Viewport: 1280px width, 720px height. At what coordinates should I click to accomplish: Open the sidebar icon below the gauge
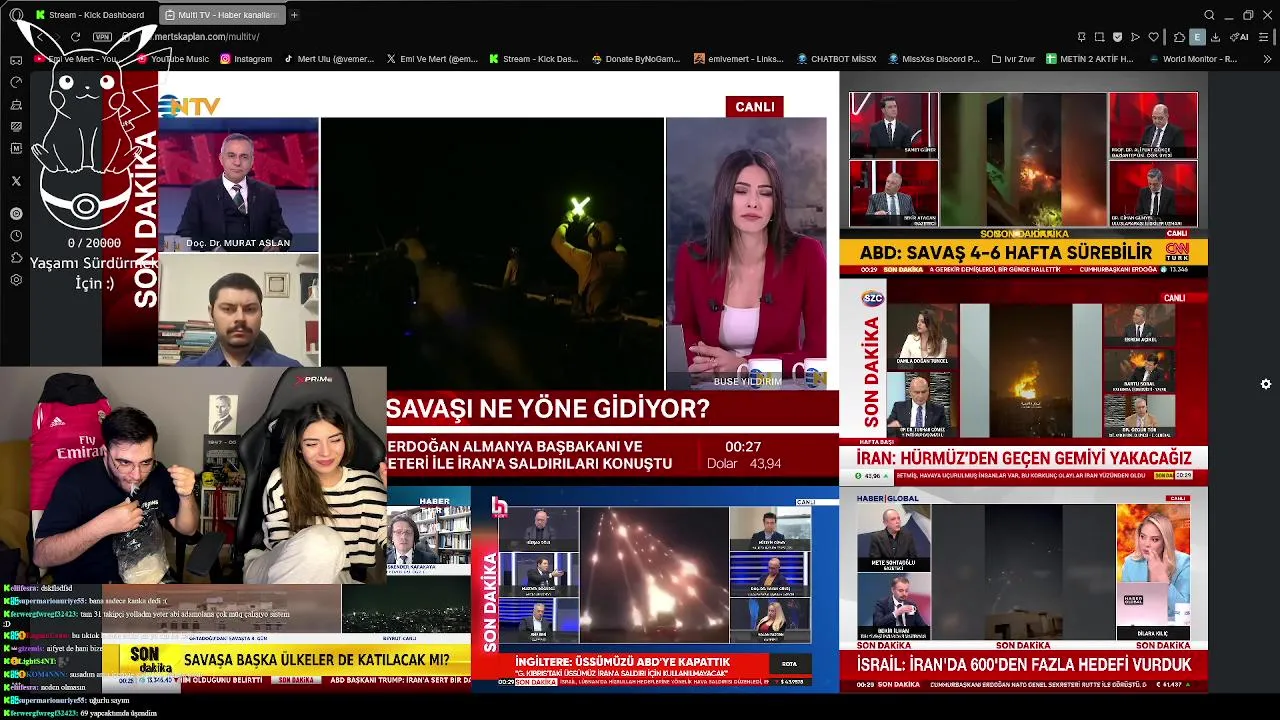16,104
